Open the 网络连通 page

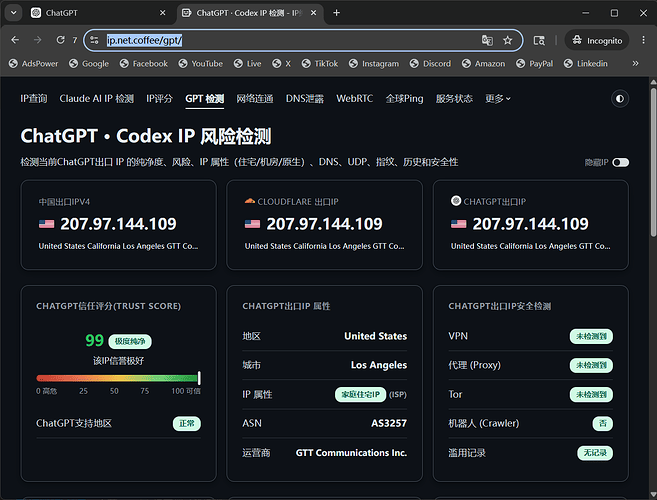pyautogui.click(x=255, y=98)
